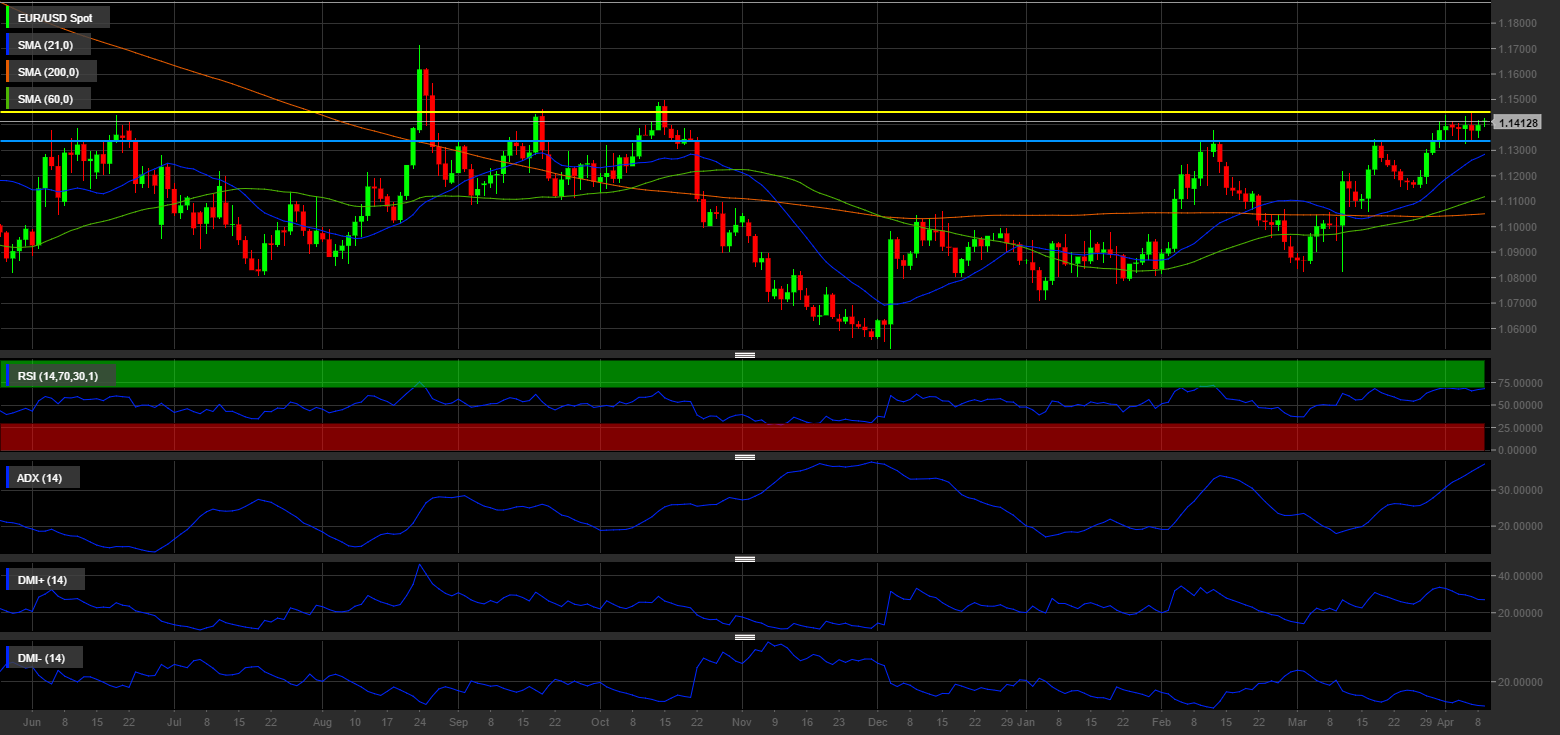The width and height of the screenshot is (1560, 735).
Task: Click the 1.14128 current price tag
Action: pos(1518,123)
